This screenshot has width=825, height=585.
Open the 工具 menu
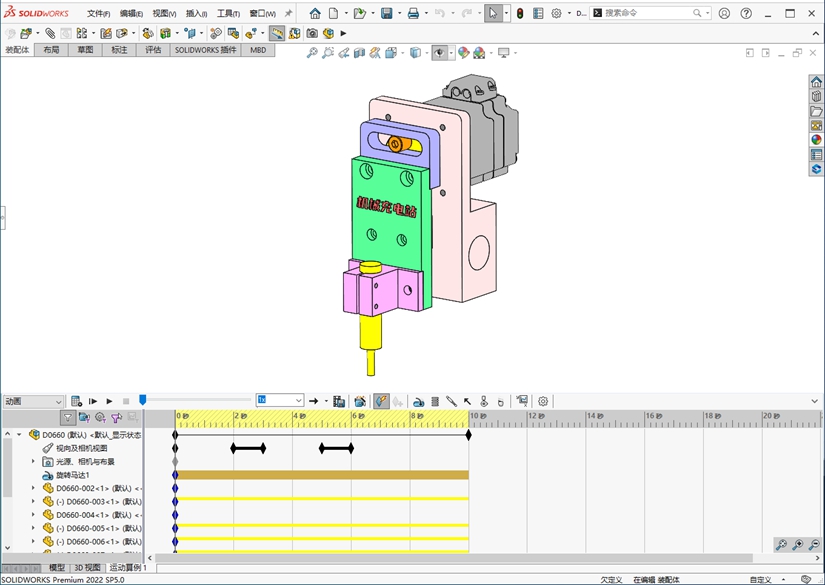pyautogui.click(x=228, y=14)
